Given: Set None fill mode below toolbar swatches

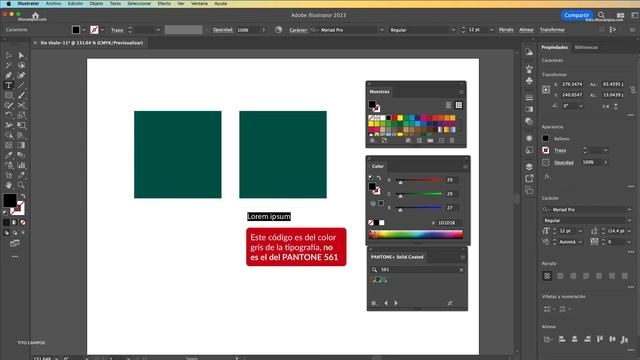Looking at the screenshot, I should [23, 222].
